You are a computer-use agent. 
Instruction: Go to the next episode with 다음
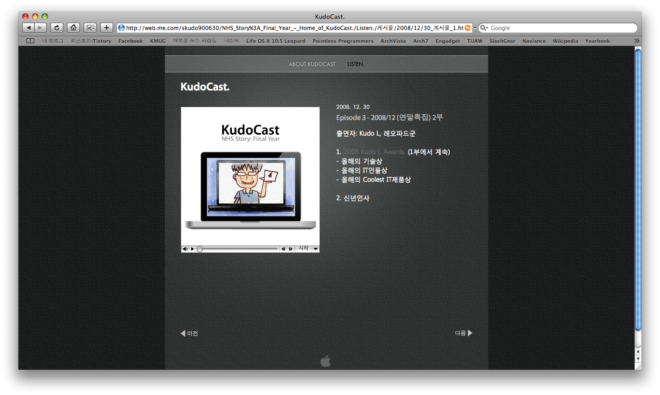click(x=463, y=333)
